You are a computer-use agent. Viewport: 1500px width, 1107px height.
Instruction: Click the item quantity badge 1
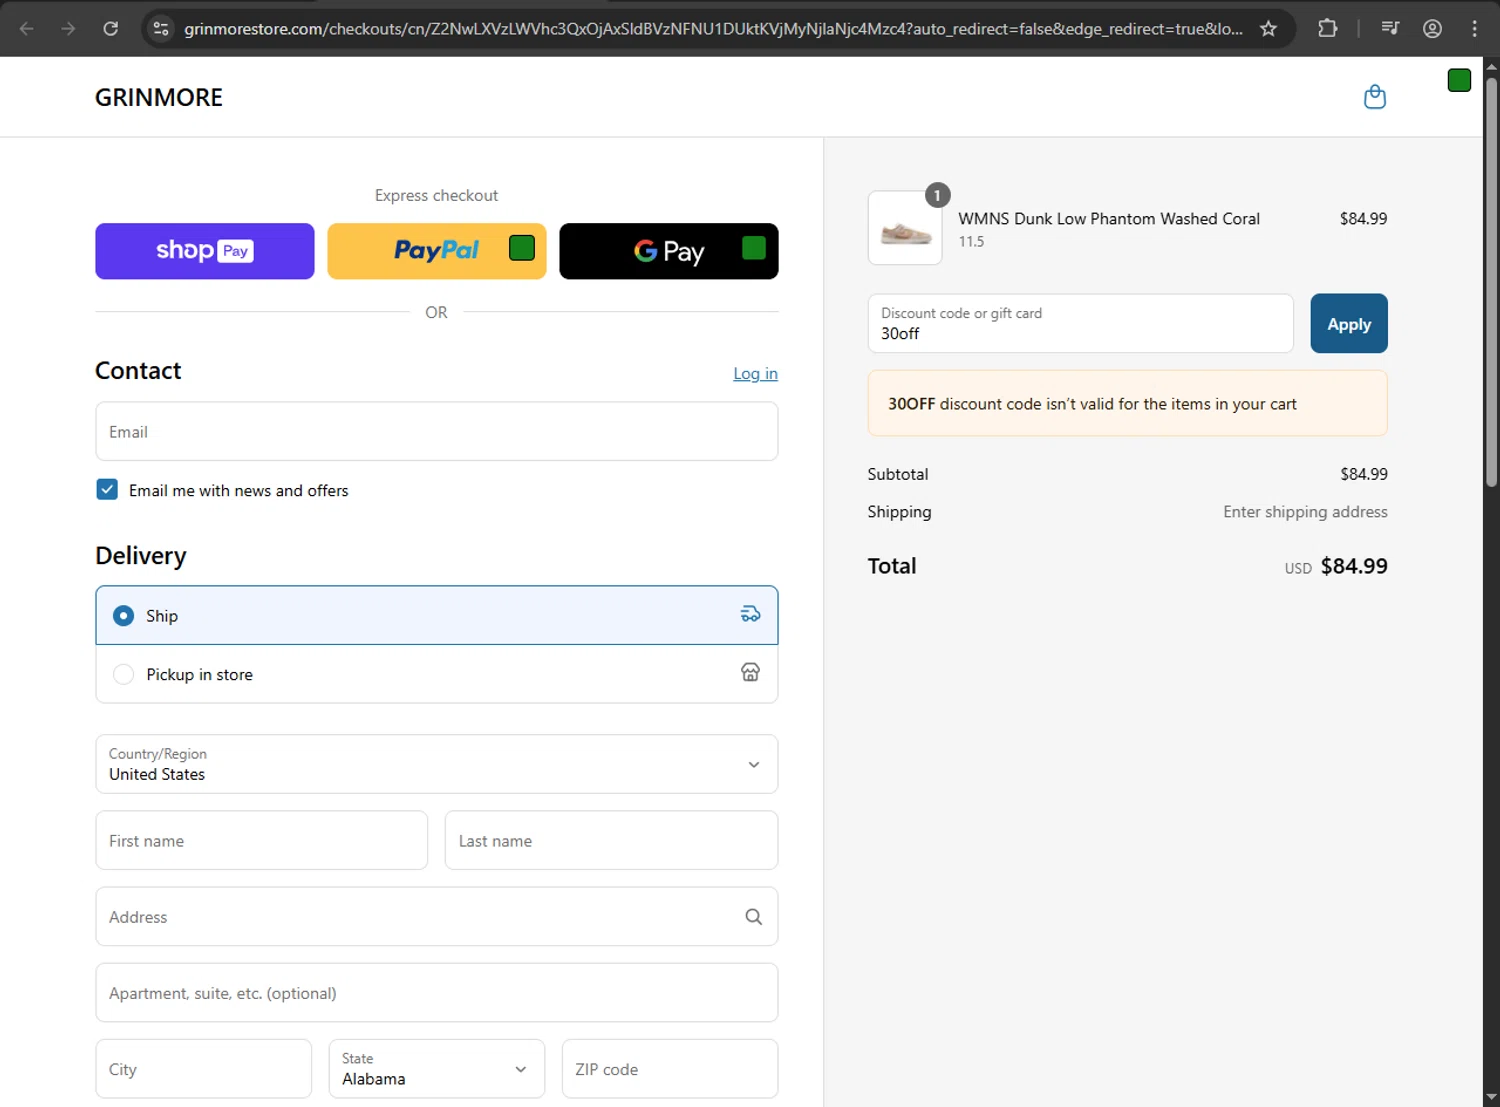(x=937, y=195)
